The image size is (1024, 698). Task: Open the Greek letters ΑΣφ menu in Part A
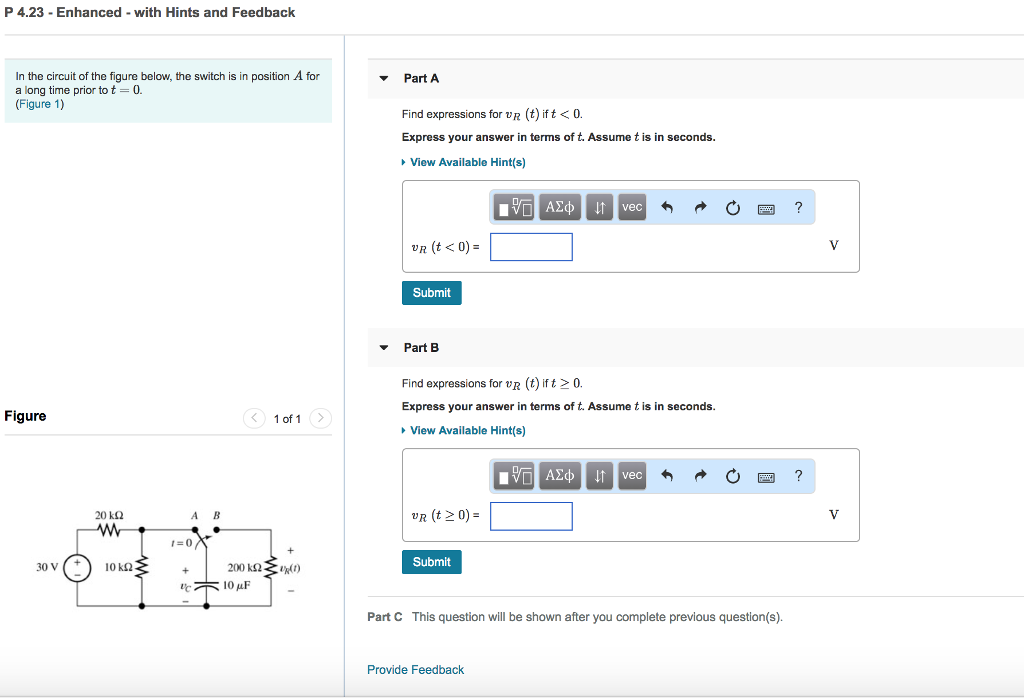click(560, 207)
